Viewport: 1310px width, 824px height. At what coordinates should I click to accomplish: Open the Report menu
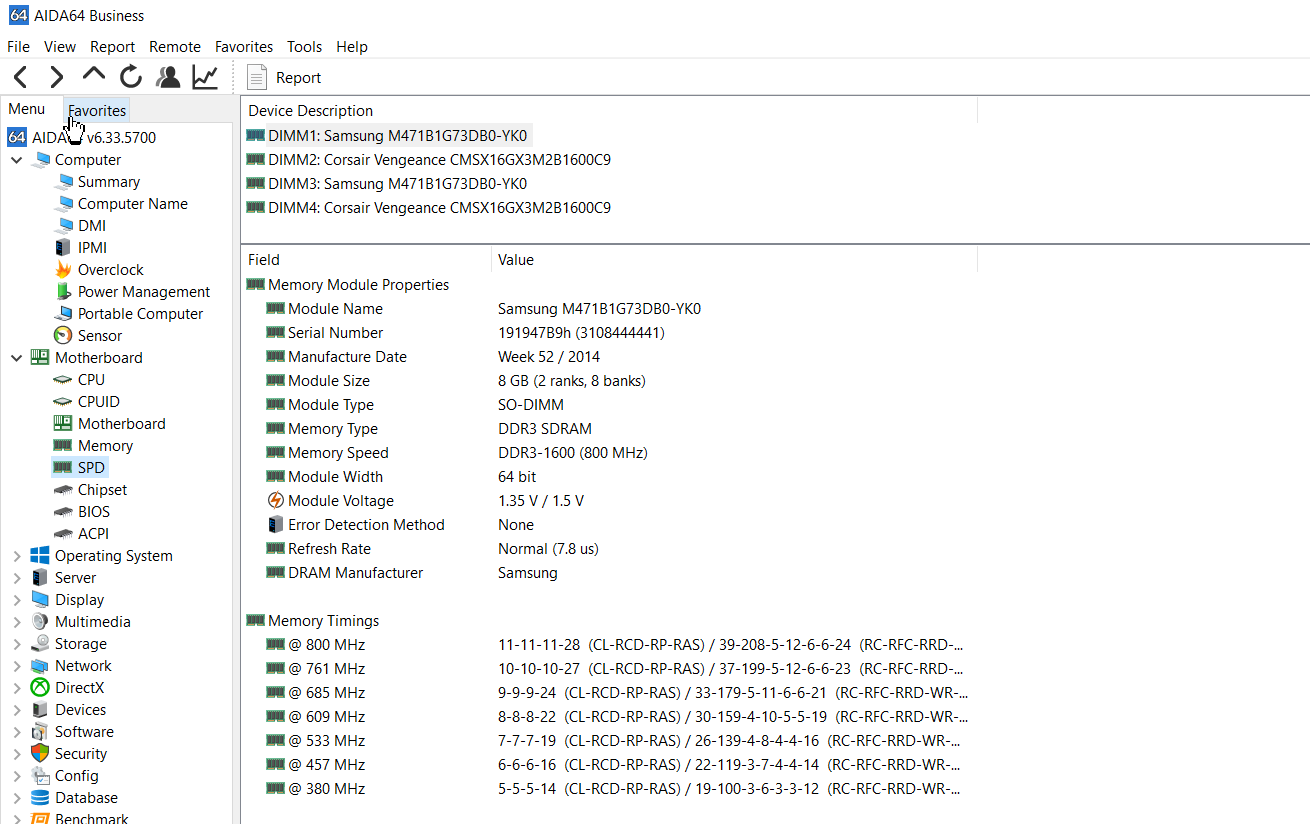tap(112, 46)
